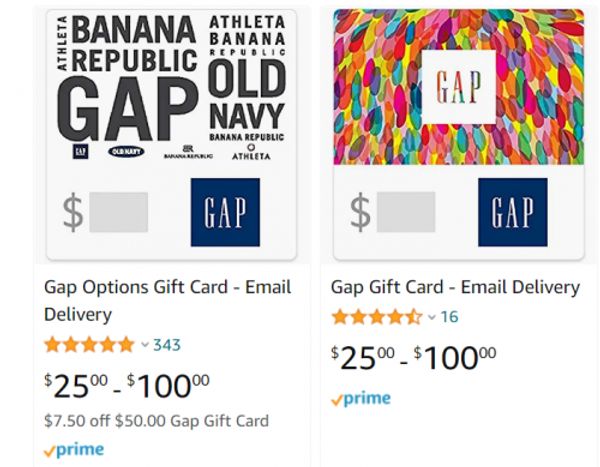This screenshot has width=600, height=467.
Task: Click the Prime badge under Gap Options card
Action: [74, 450]
